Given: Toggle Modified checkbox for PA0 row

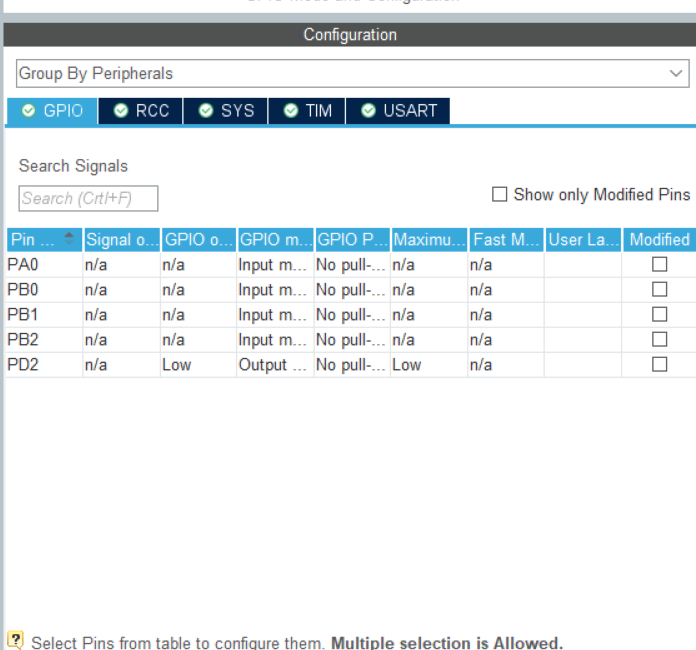Looking at the screenshot, I should [660, 264].
